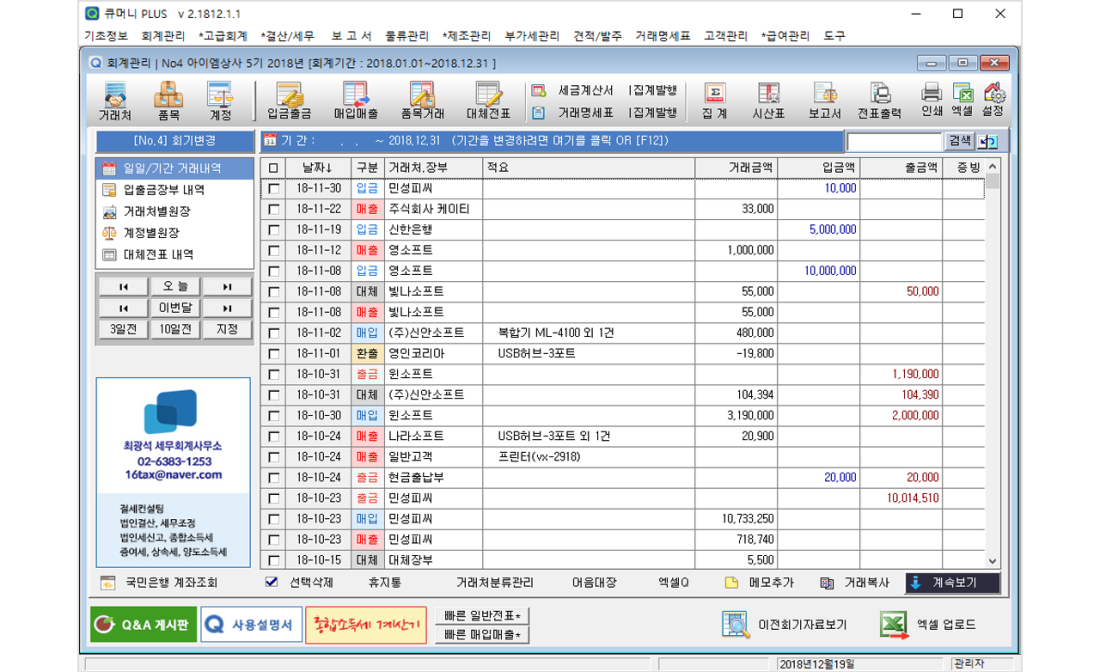
Task: Click the tax office advertisement banner
Action: click(173, 472)
